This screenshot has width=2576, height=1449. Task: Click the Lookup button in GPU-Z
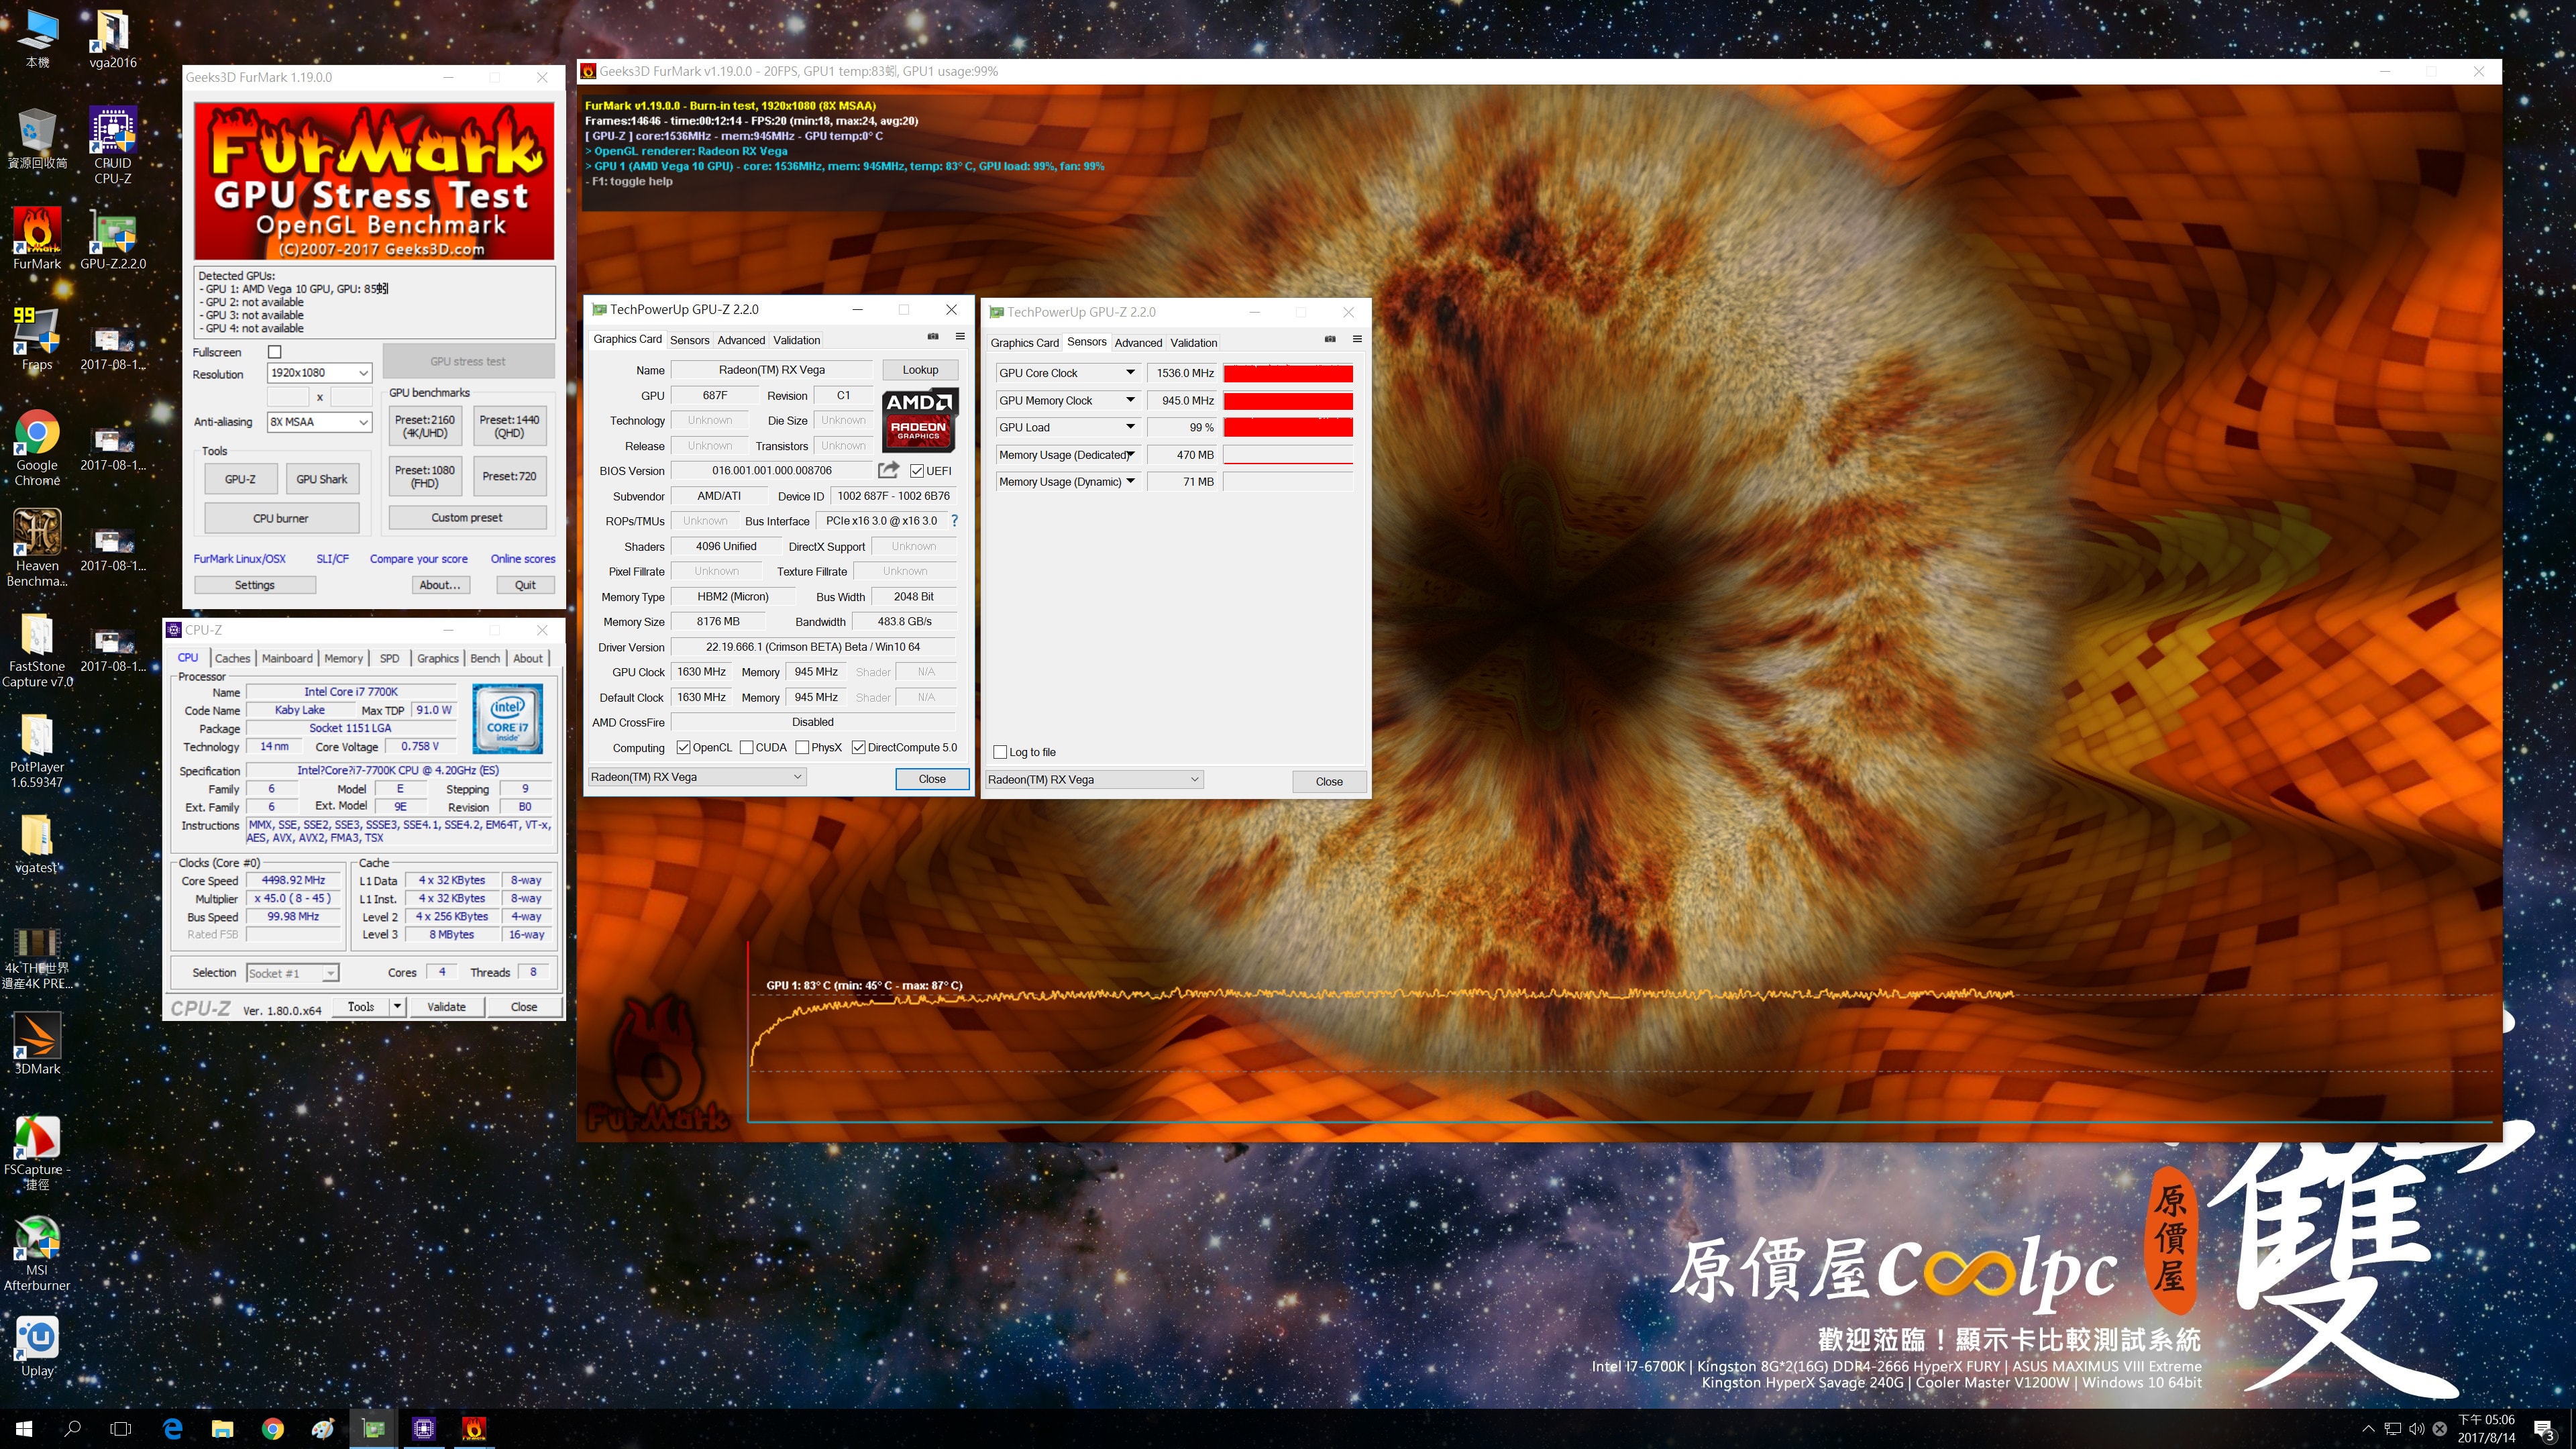[920, 370]
